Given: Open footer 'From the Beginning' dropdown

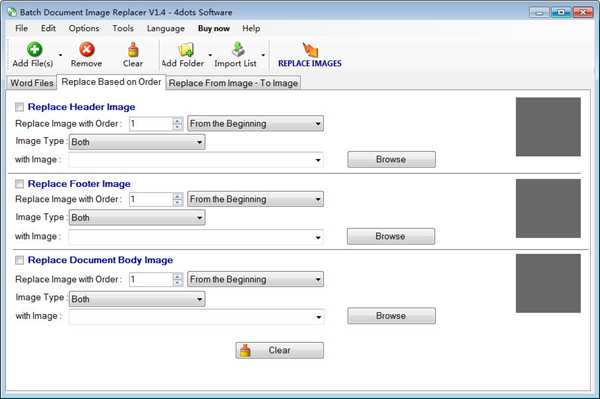Looking at the screenshot, I should coord(255,199).
